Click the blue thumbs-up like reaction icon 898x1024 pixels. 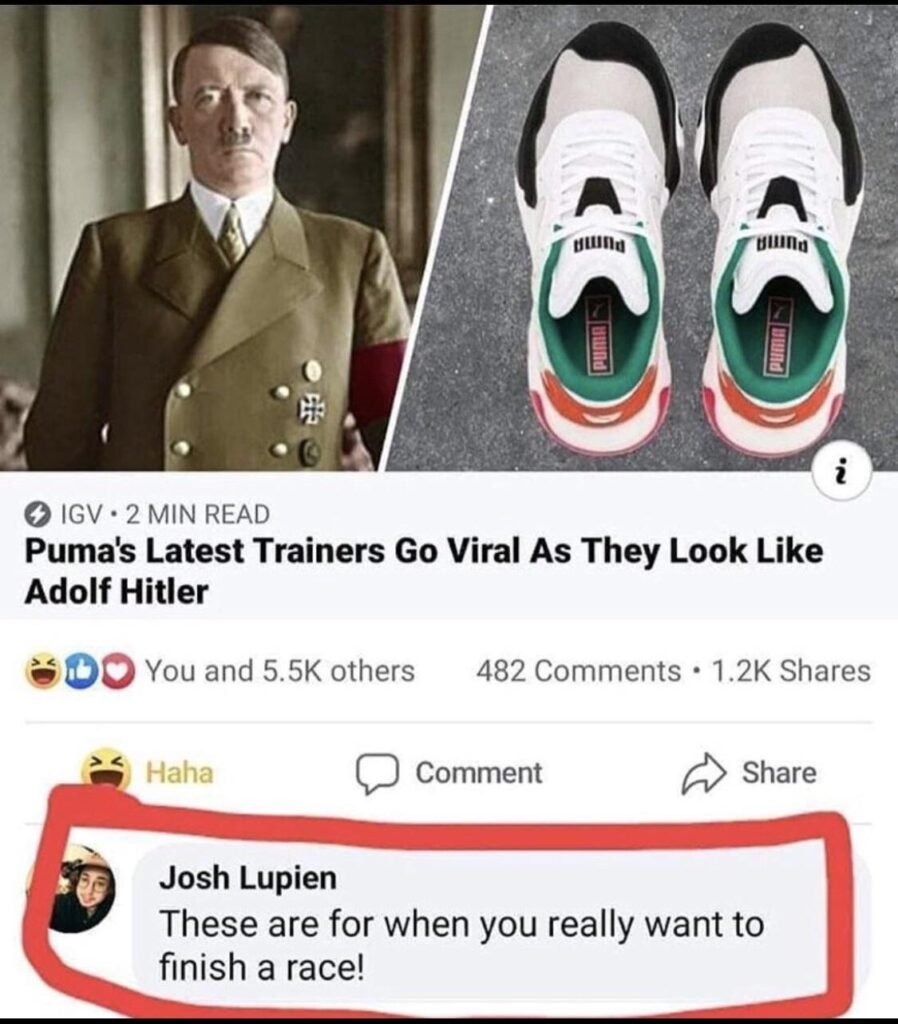(x=78, y=671)
